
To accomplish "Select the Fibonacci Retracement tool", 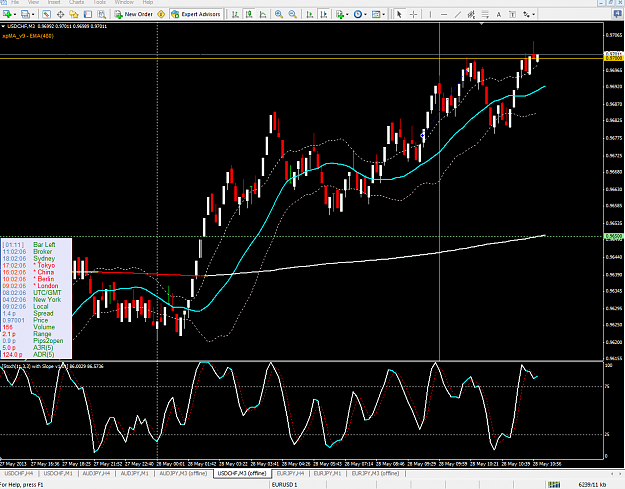I will (485, 14).
